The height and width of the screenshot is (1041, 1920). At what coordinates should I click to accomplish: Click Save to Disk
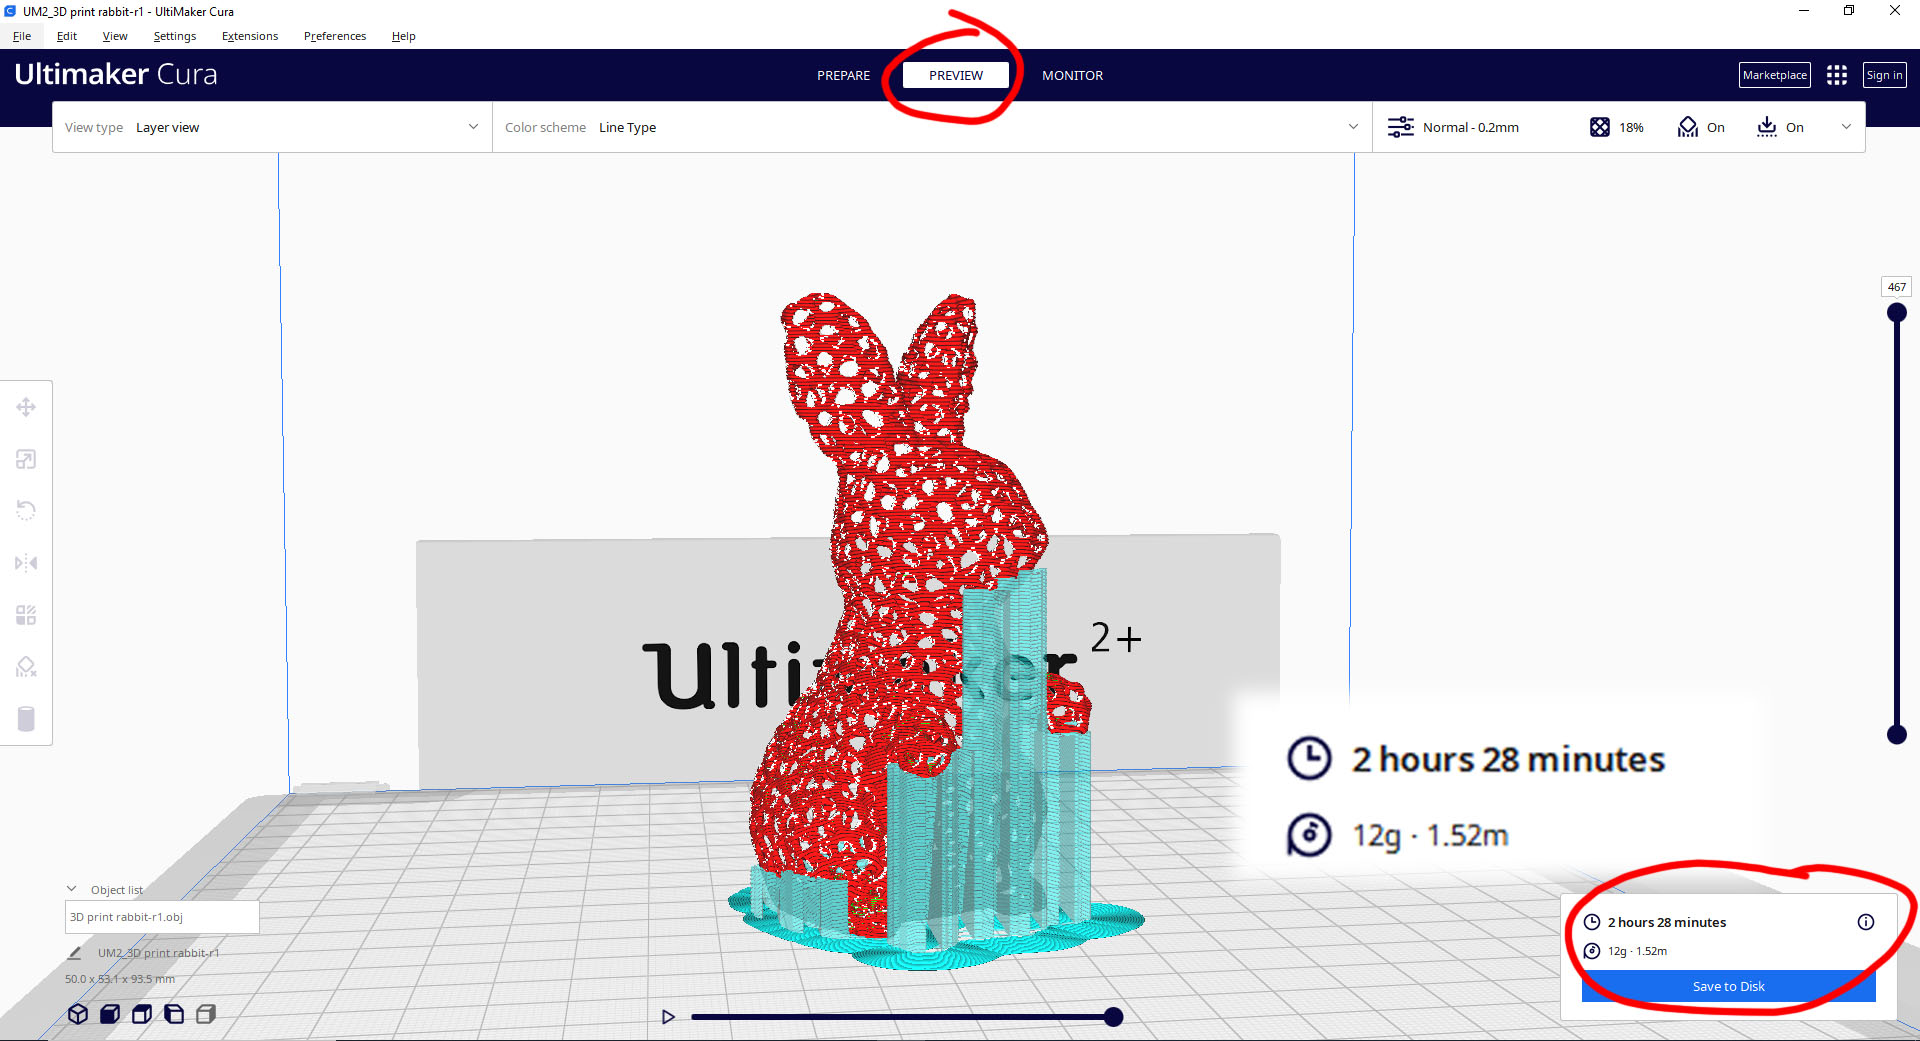[x=1728, y=986]
